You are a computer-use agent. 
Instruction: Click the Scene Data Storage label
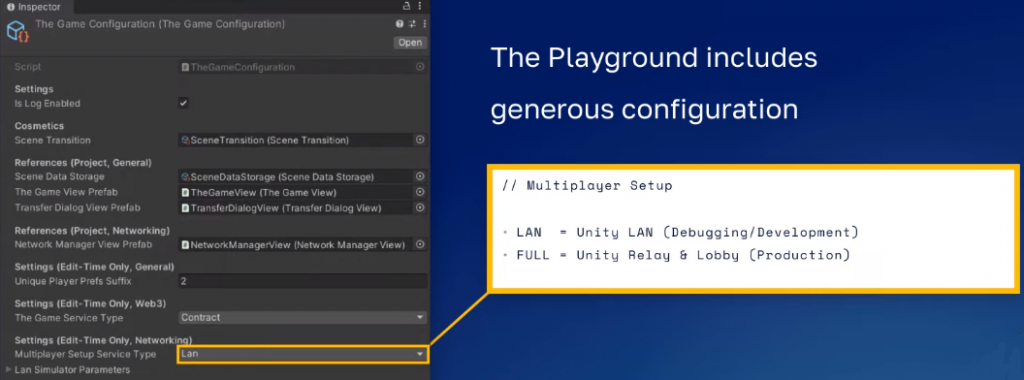tap(59, 176)
